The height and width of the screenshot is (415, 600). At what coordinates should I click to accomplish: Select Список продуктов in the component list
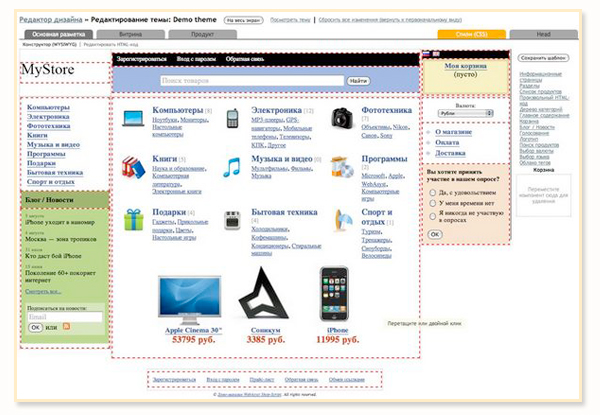[540, 92]
